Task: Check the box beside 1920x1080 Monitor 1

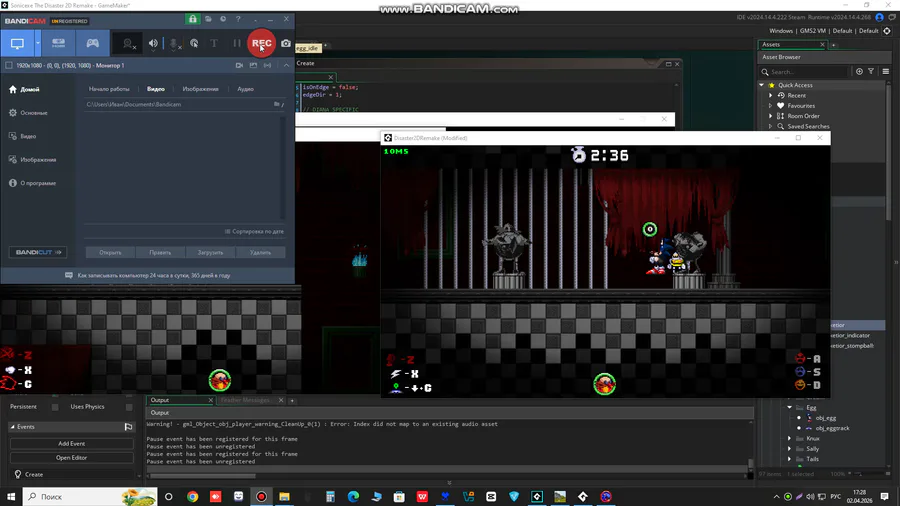Action: tap(9, 65)
